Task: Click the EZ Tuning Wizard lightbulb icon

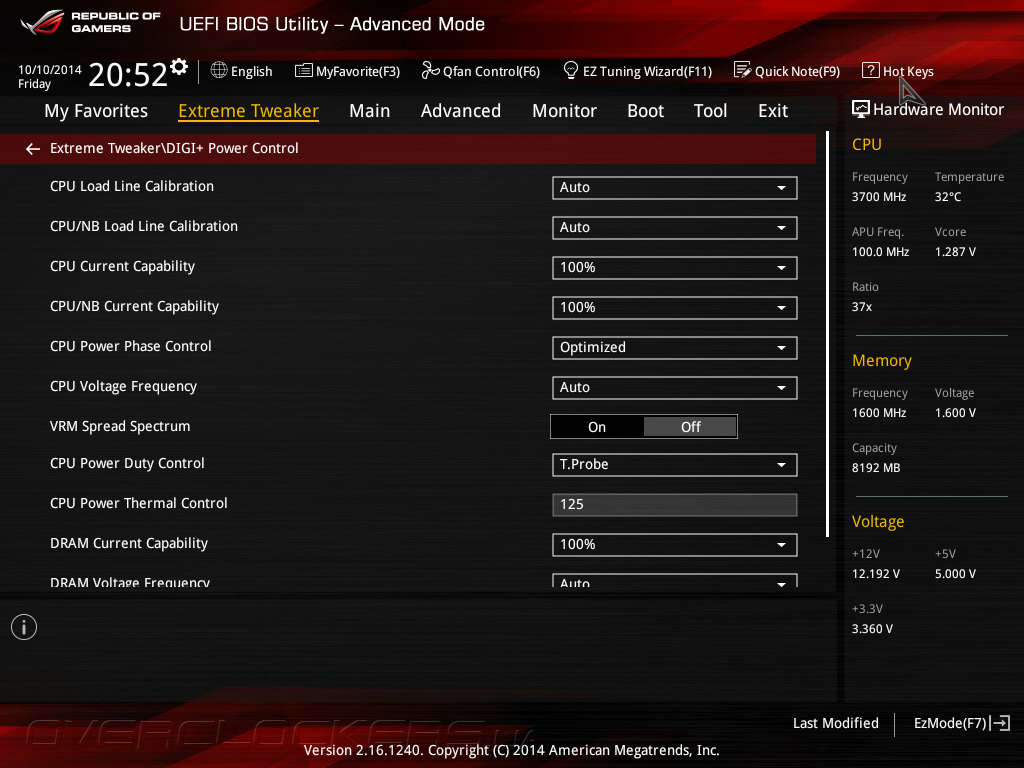Action: pos(570,70)
